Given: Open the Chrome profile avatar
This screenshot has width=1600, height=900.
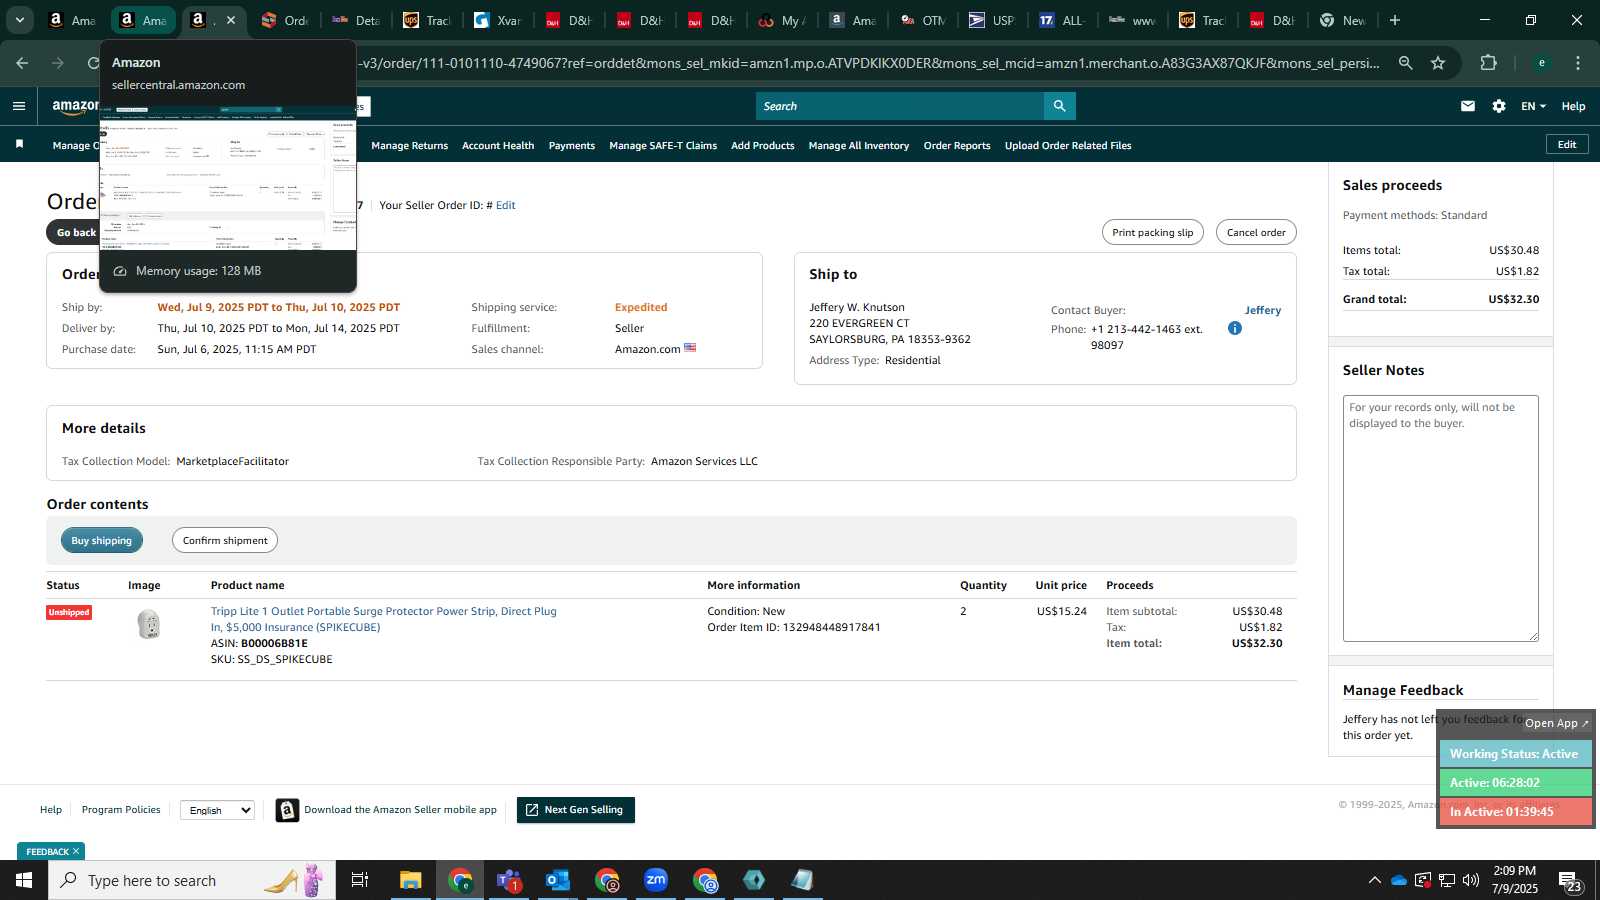Looking at the screenshot, I should pos(1541,63).
